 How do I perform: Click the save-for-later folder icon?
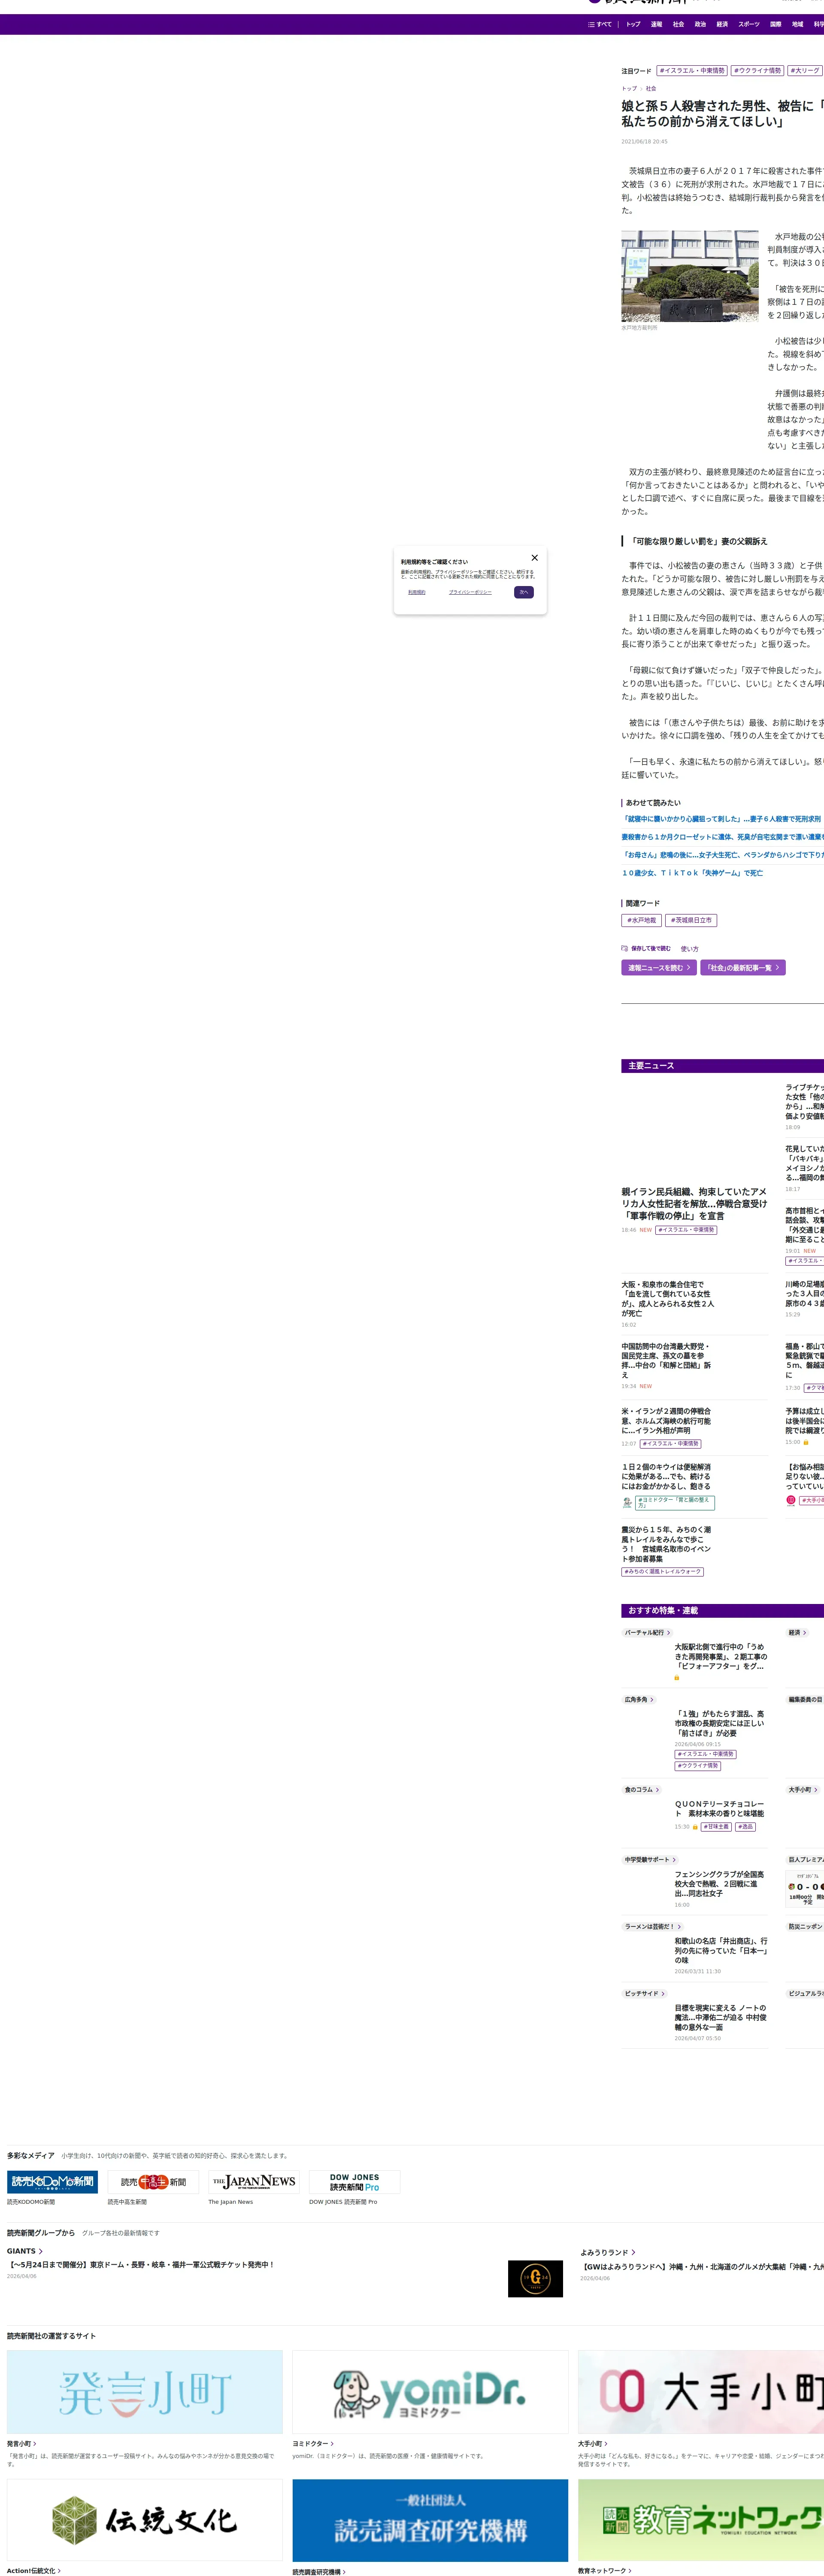[x=625, y=948]
